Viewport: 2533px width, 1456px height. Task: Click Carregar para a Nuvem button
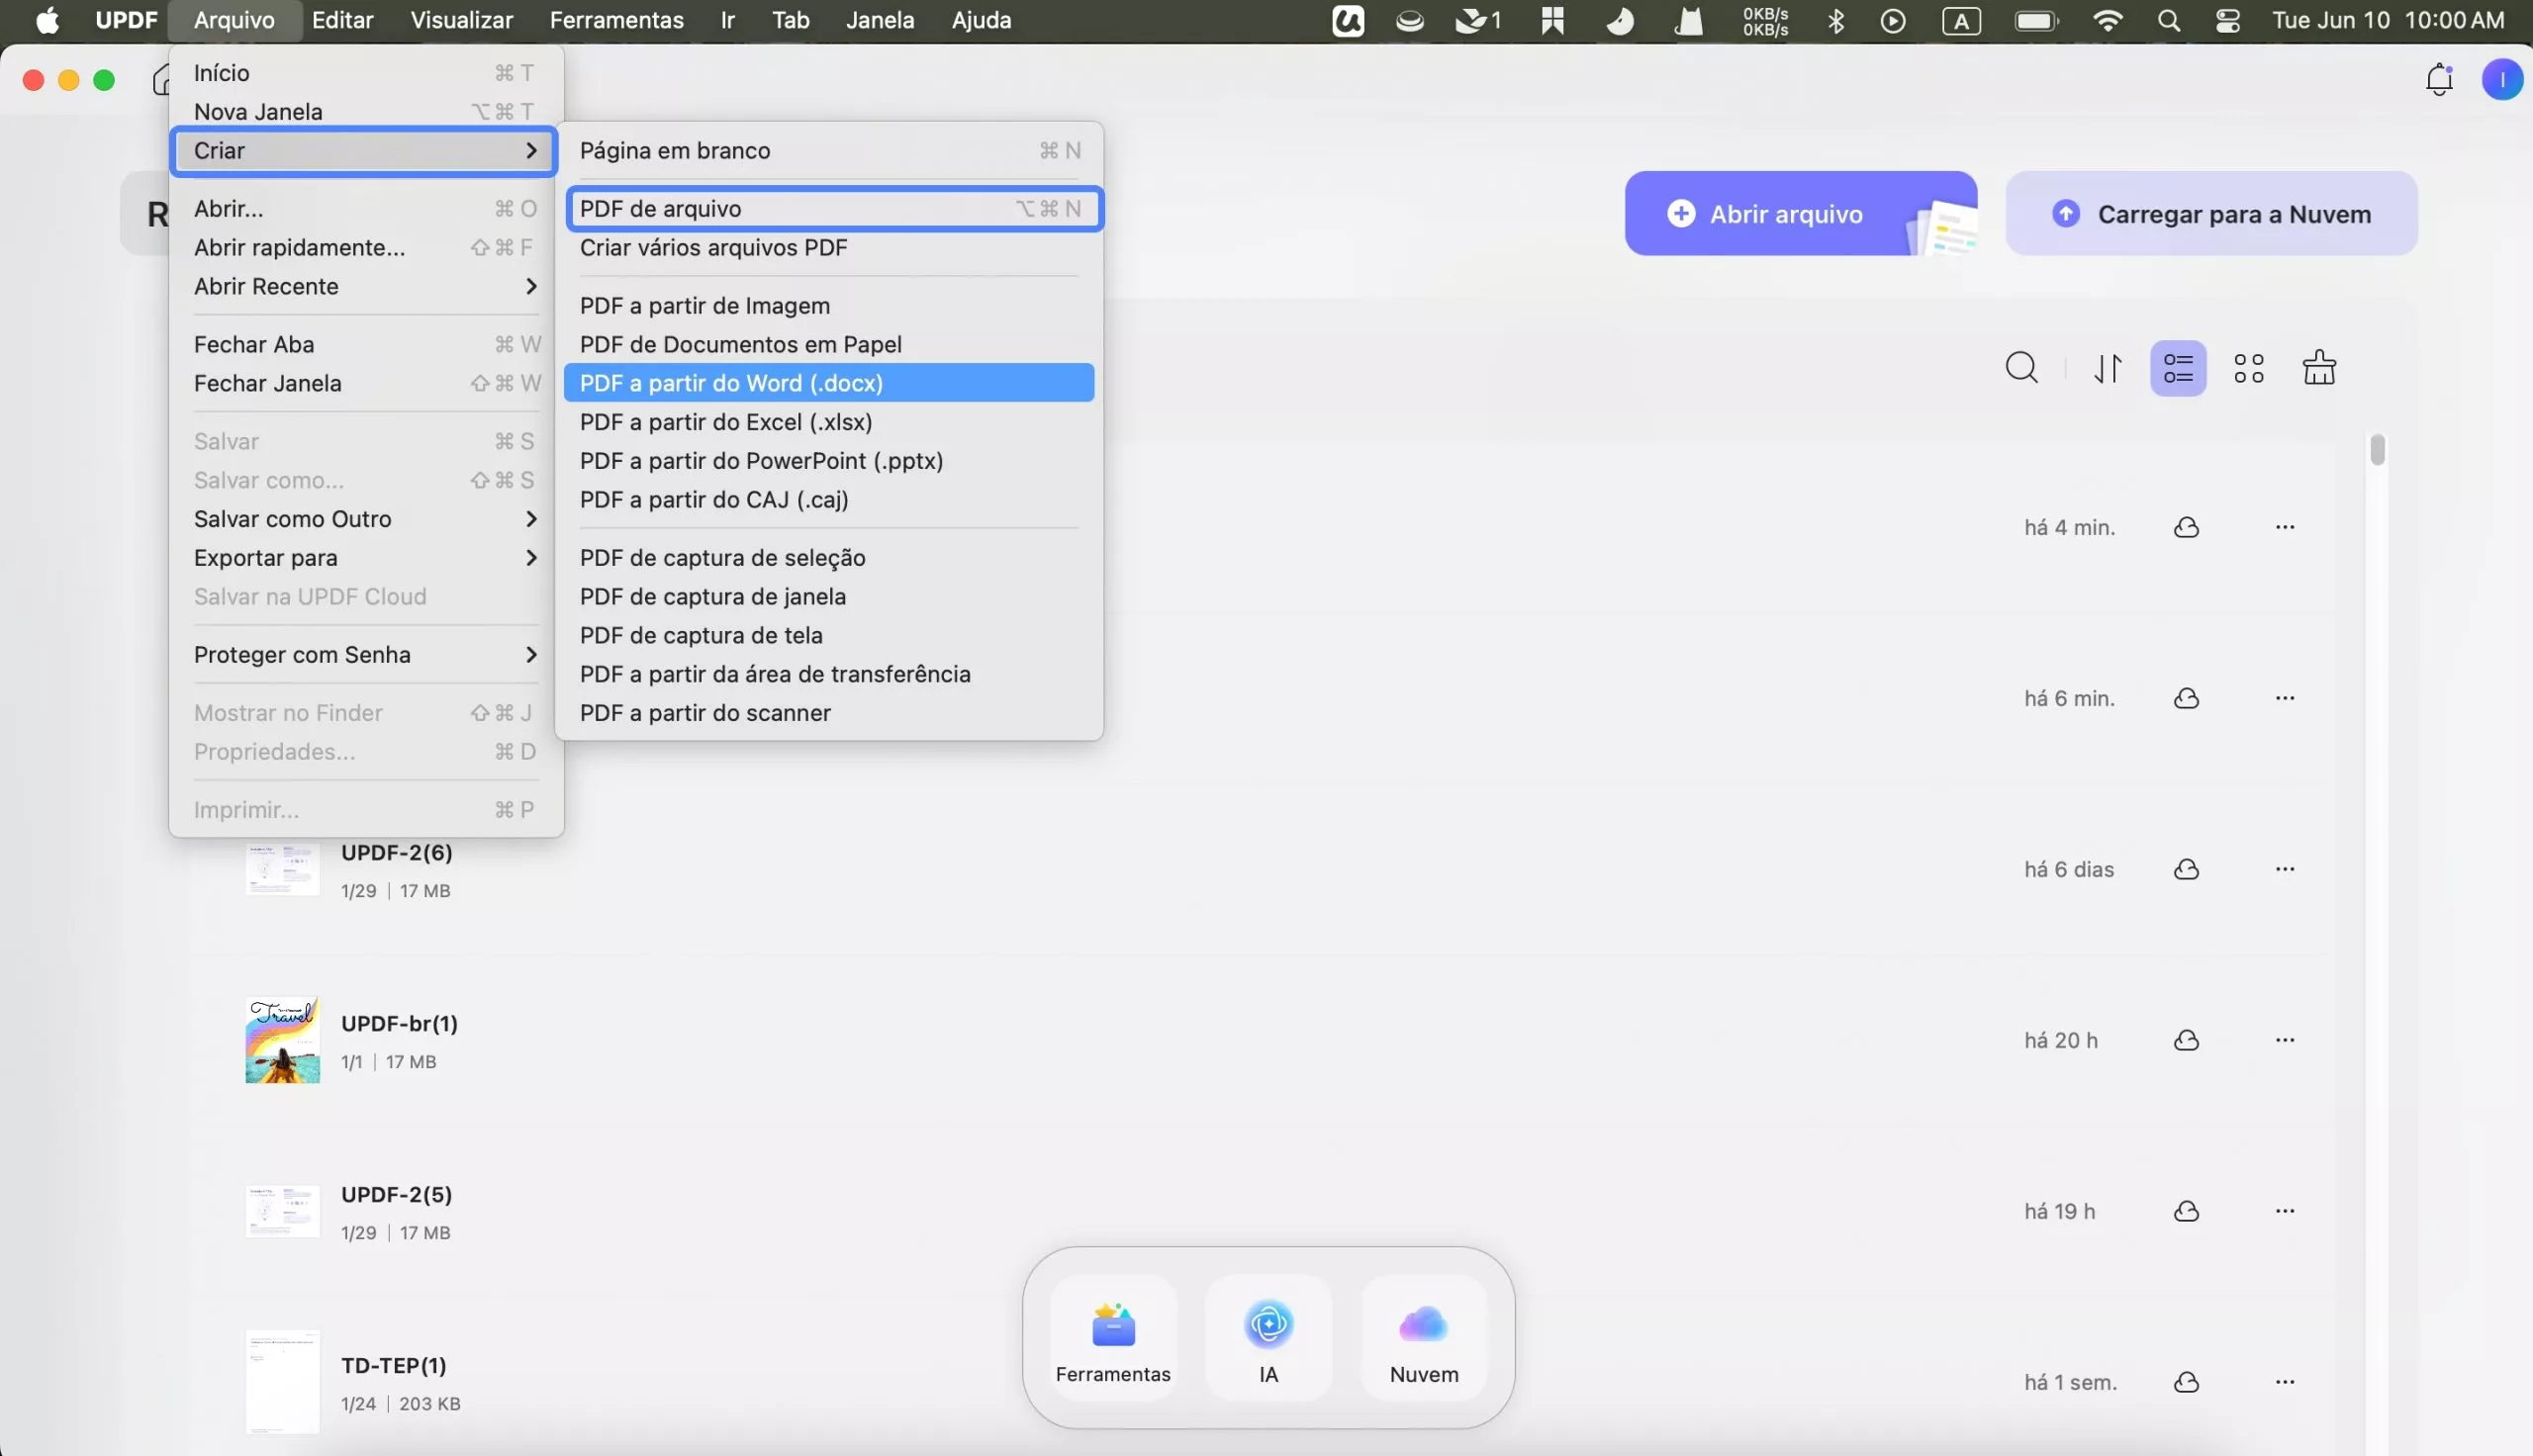(2211, 214)
